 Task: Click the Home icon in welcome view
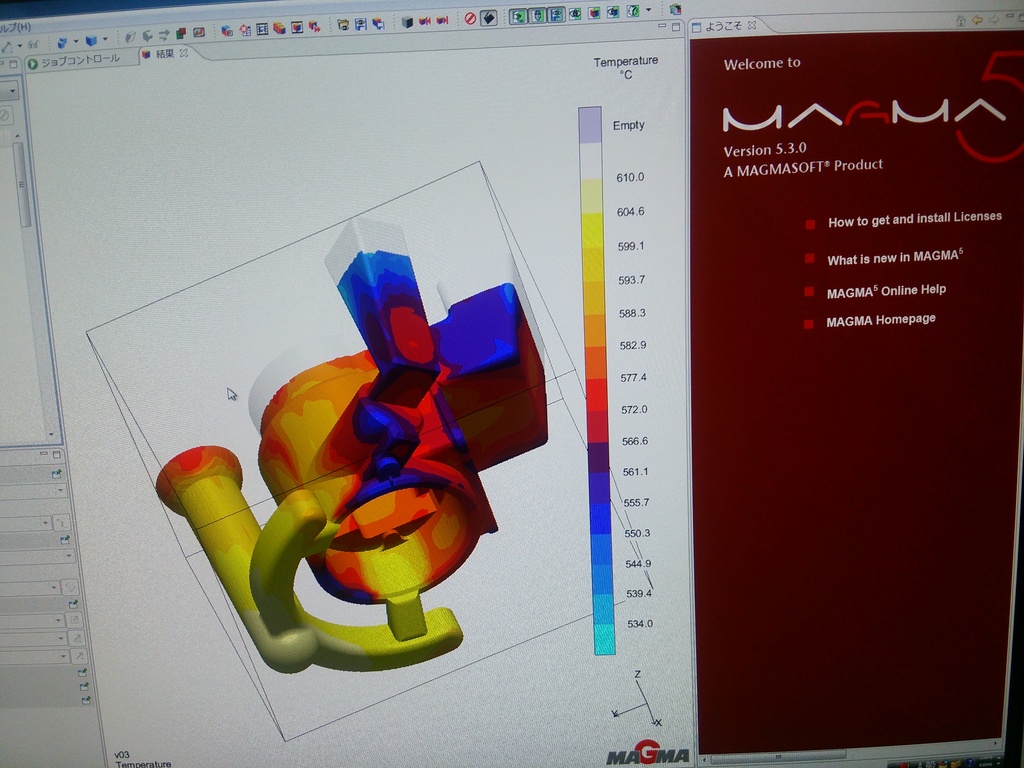[960, 22]
